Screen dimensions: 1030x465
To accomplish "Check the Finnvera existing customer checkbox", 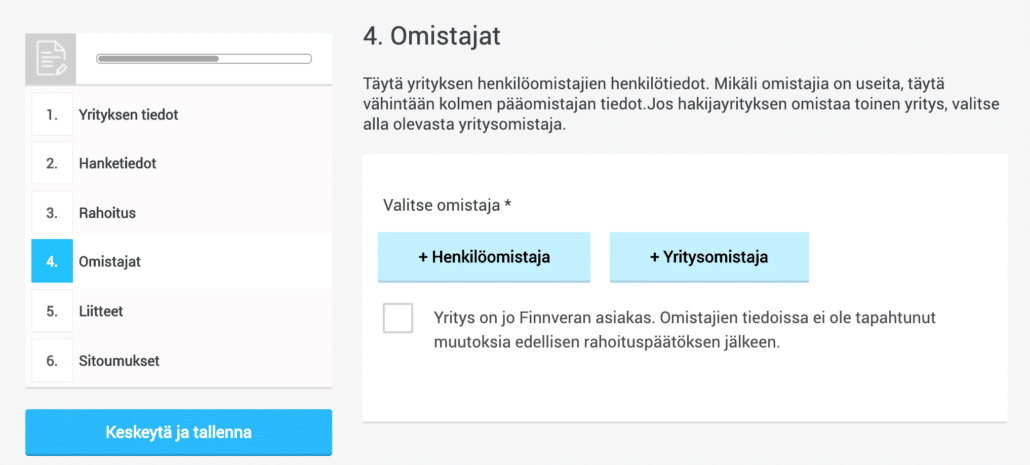I will click(x=398, y=318).
